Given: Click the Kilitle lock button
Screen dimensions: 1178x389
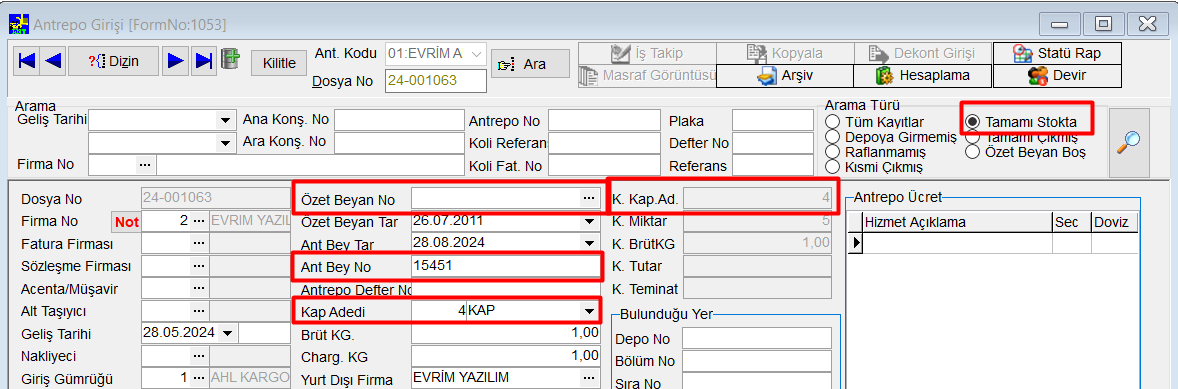Looking at the screenshot, I should [279, 63].
